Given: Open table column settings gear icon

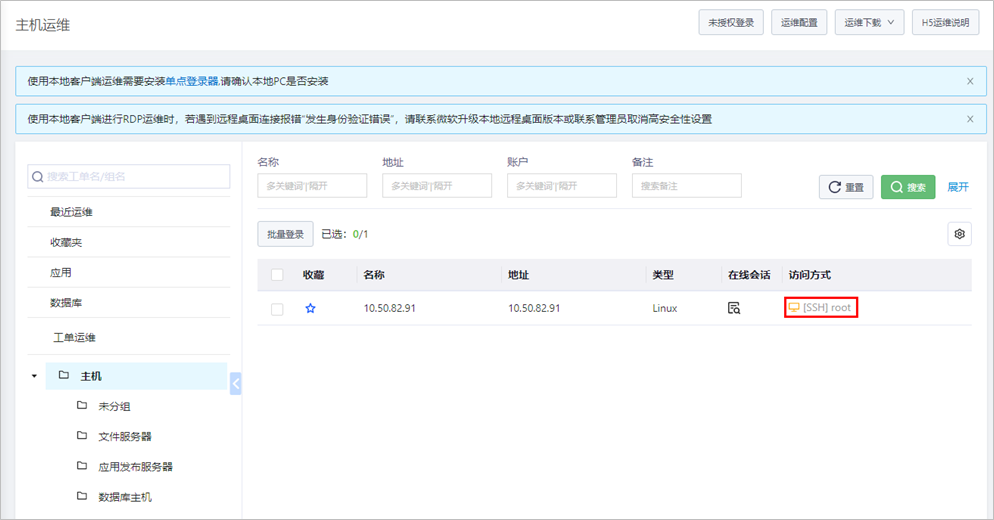Looking at the screenshot, I should 959,234.
